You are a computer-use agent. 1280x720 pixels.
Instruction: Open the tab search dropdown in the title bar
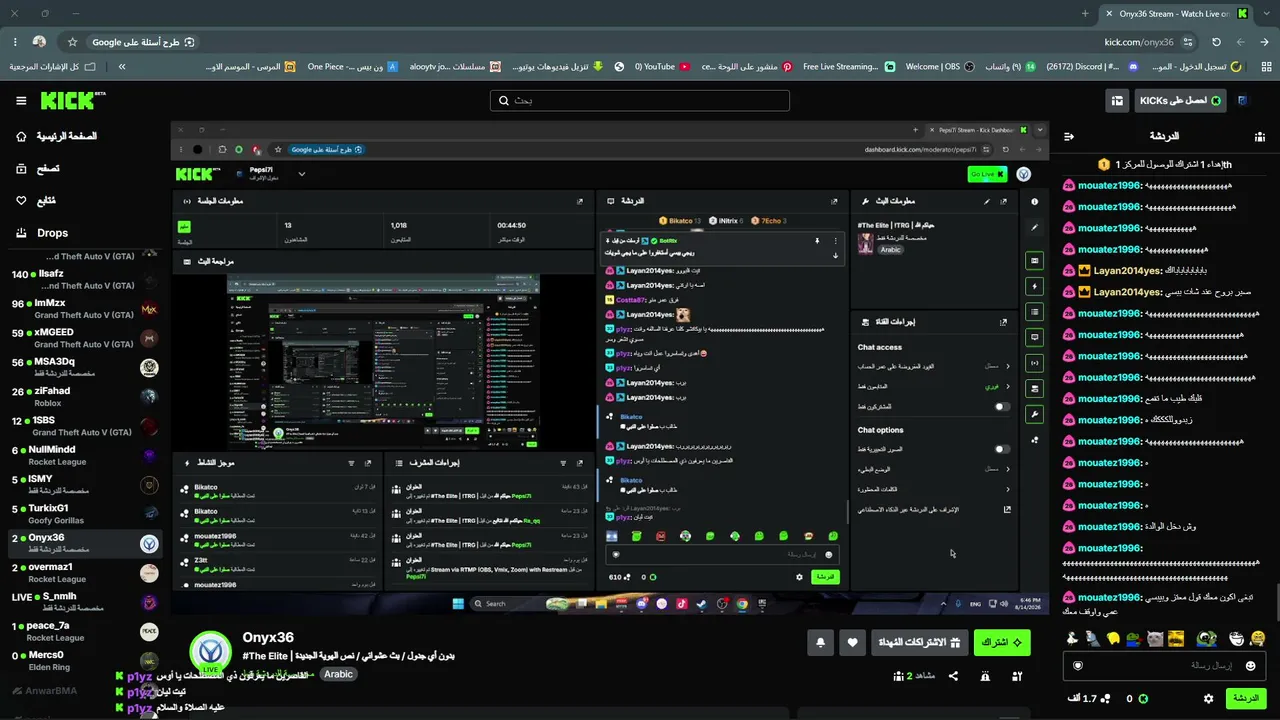click(1265, 13)
